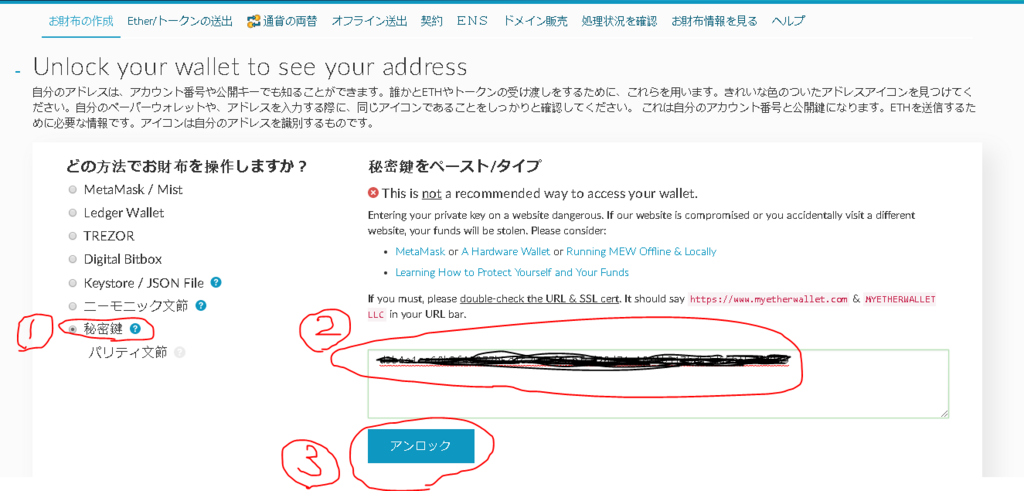Click the アンロック button

click(x=421, y=446)
